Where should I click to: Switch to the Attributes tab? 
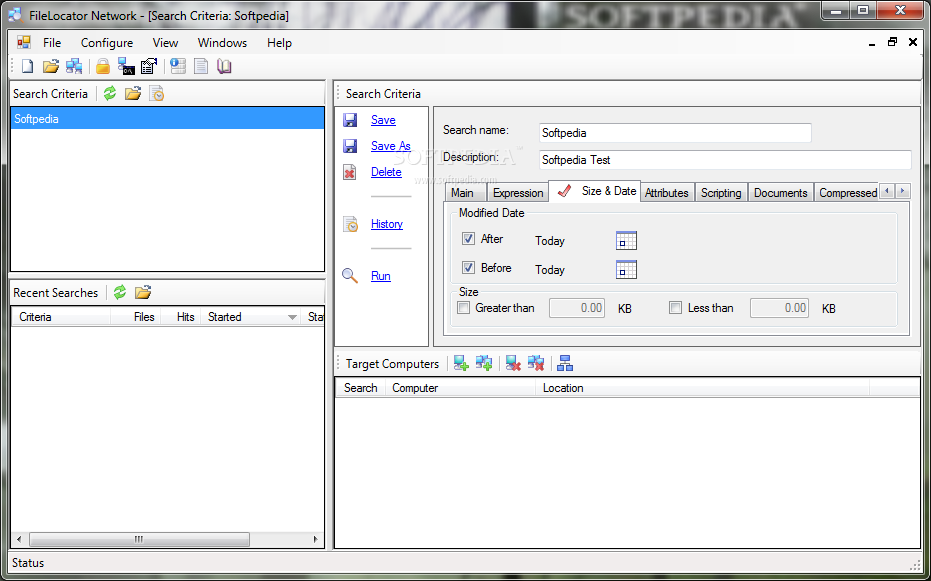click(667, 193)
